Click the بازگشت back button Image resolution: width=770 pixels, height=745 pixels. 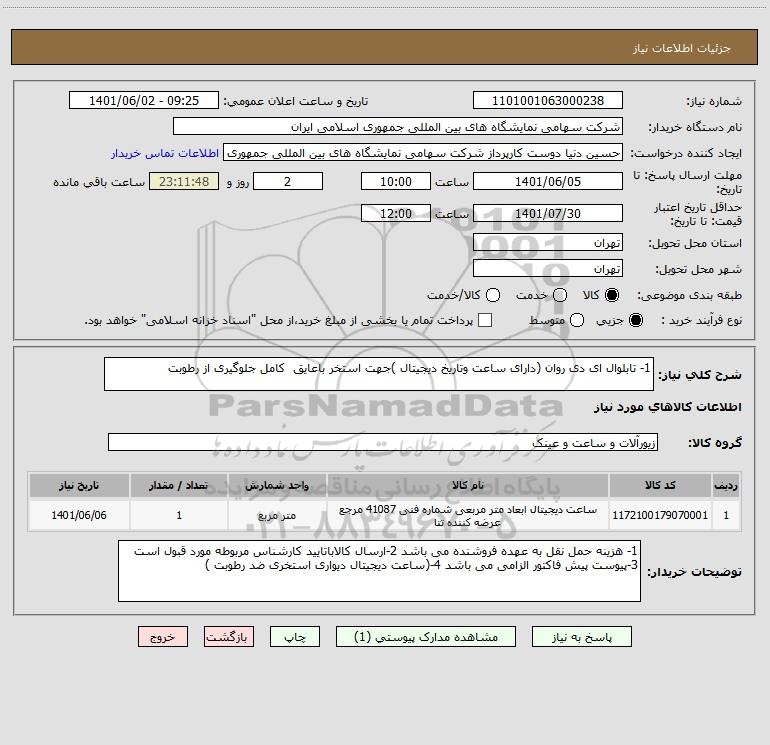tap(229, 637)
